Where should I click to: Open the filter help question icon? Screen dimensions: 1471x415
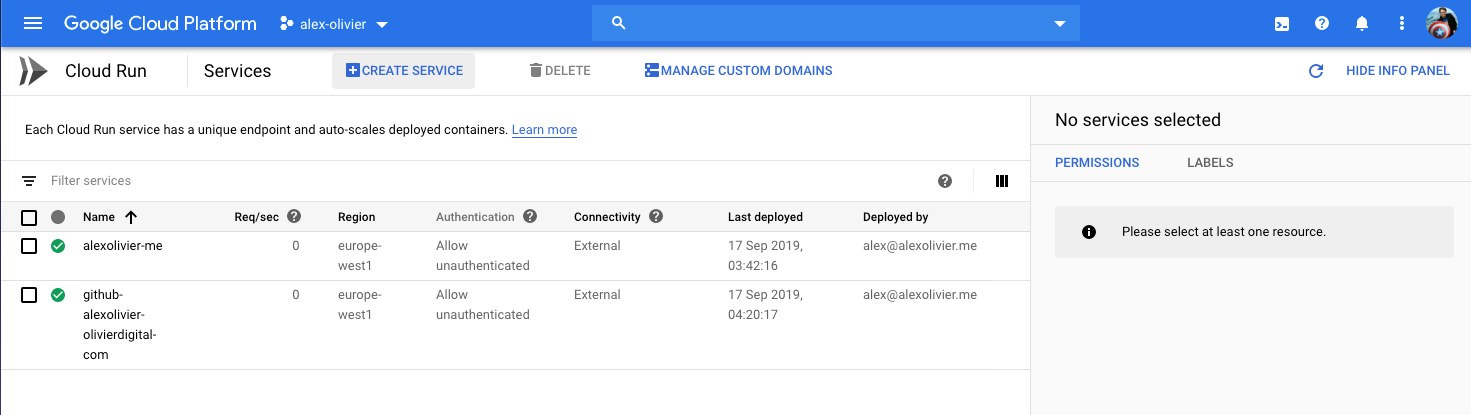pos(945,181)
